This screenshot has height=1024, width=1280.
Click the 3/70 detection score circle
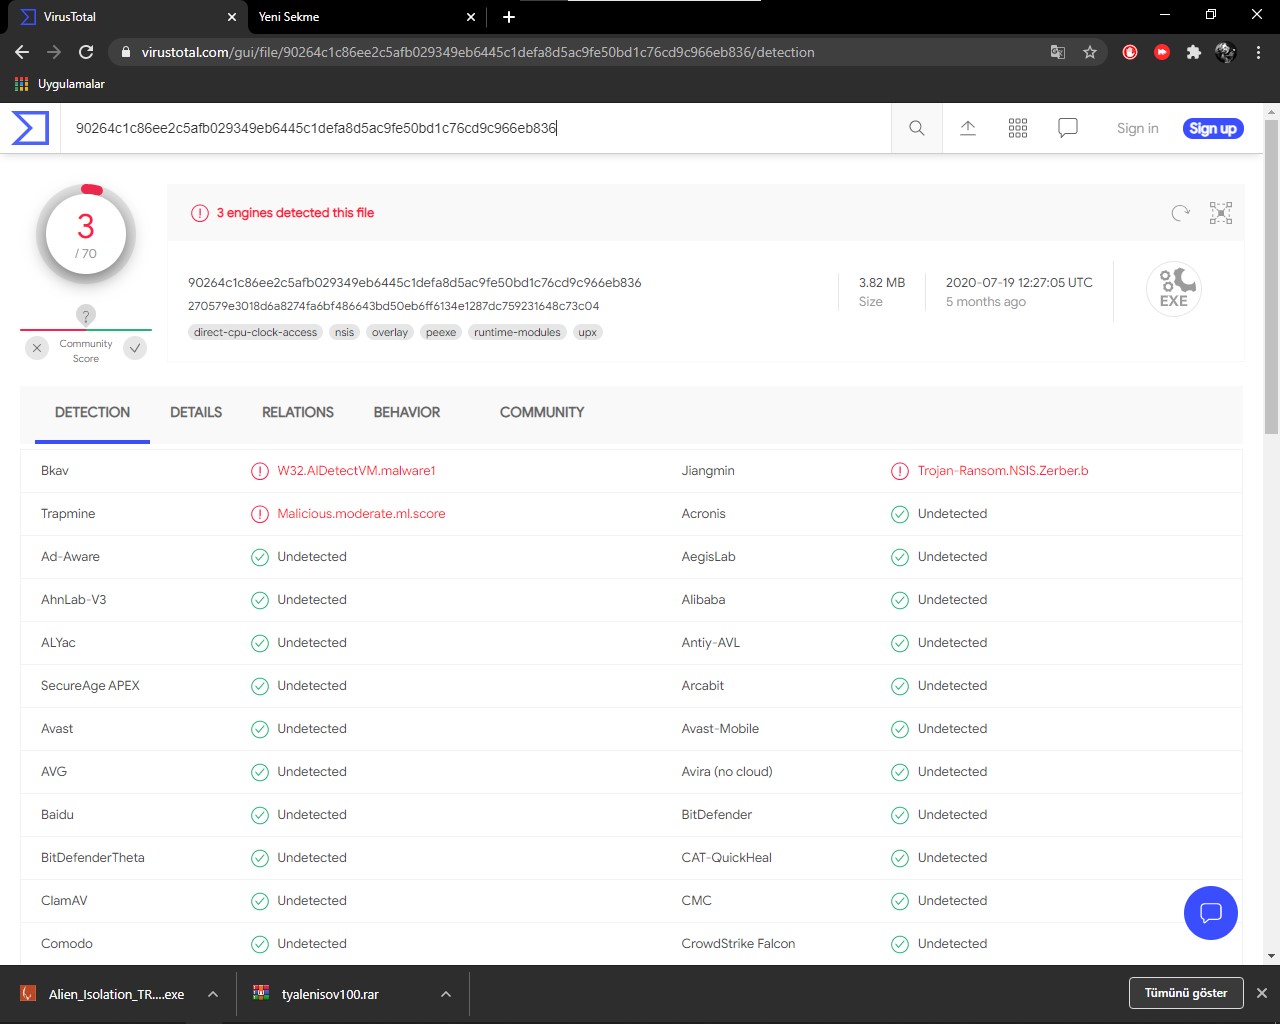click(86, 235)
